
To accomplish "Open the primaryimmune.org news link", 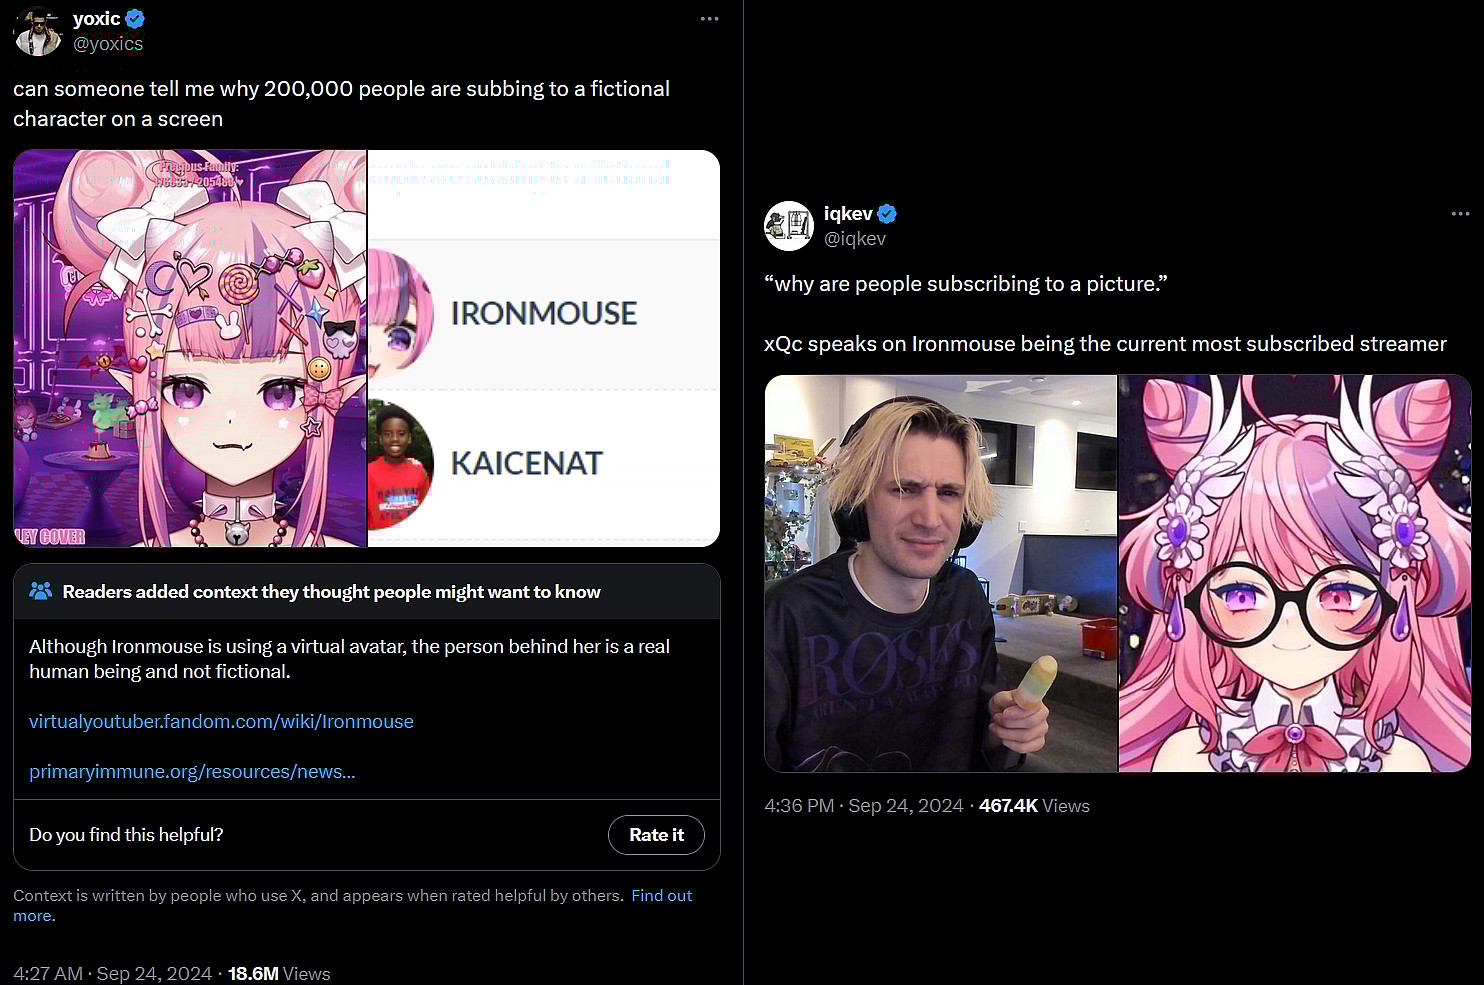I will pyautogui.click(x=192, y=771).
